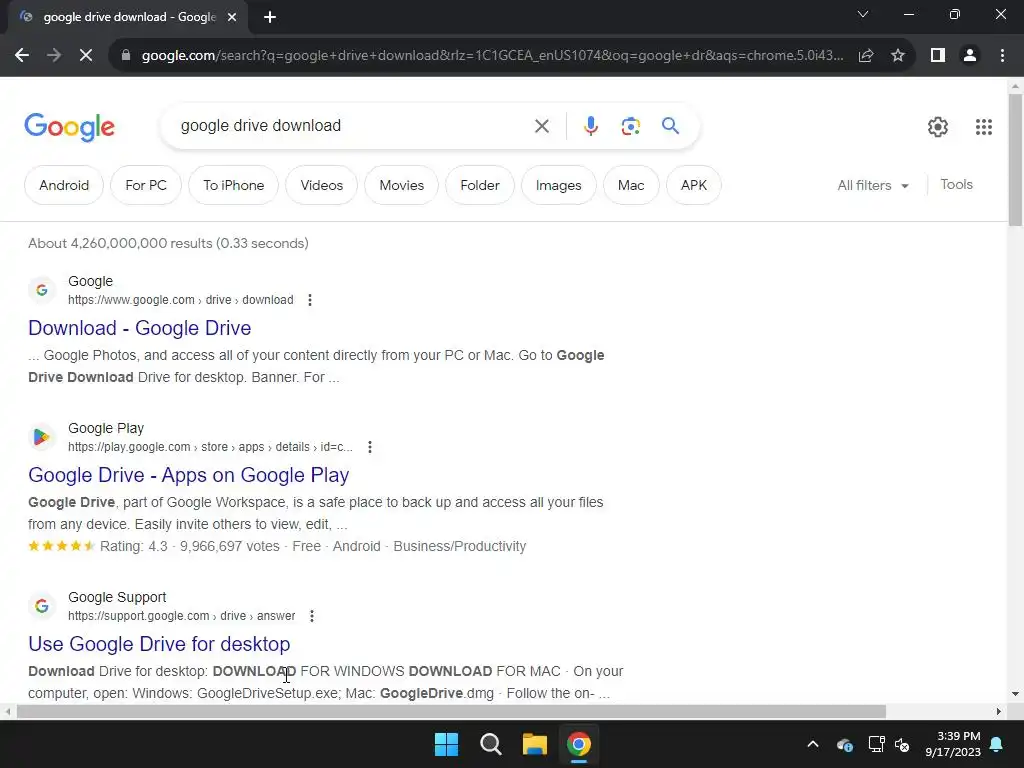Go to Google home via logo
Screen dimensions: 1024x768
tap(69, 127)
